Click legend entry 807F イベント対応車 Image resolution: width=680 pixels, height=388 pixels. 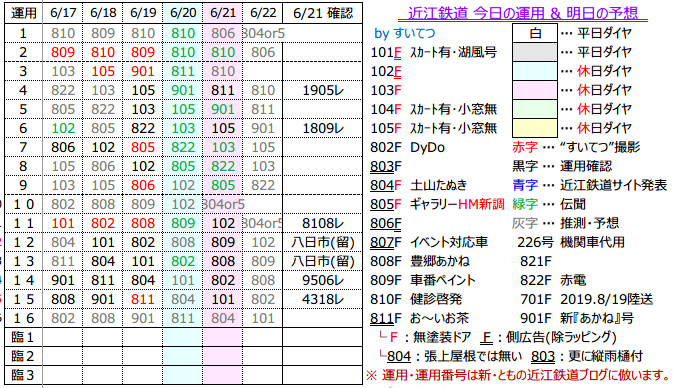coord(429,242)
